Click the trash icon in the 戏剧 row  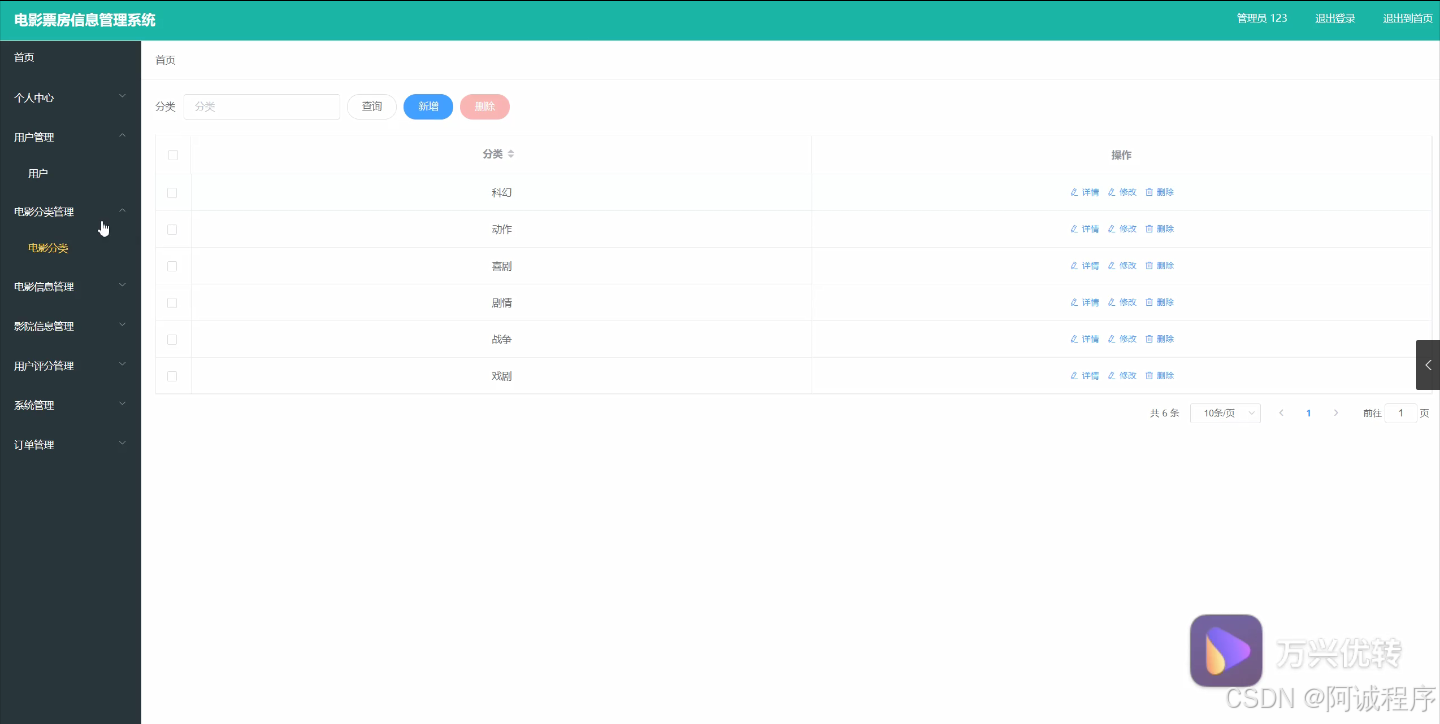coord(1150,375)
